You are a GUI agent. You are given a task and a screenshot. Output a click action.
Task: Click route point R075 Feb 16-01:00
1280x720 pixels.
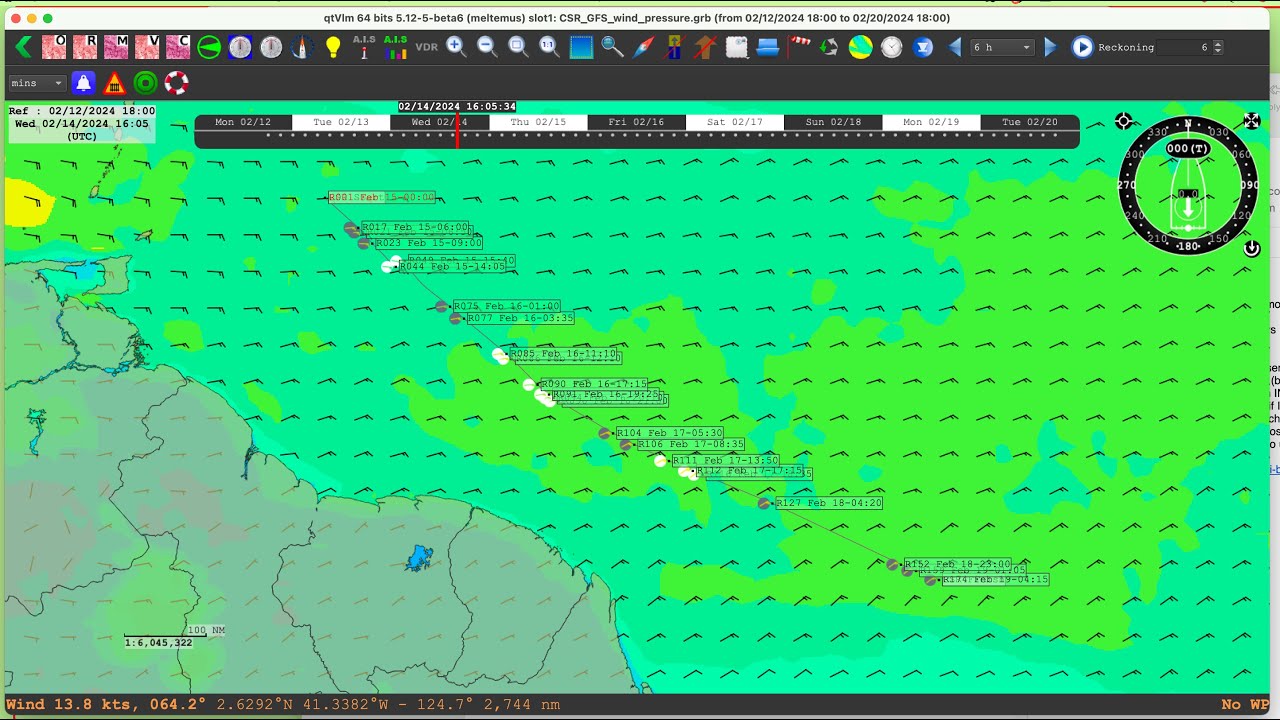506,306
